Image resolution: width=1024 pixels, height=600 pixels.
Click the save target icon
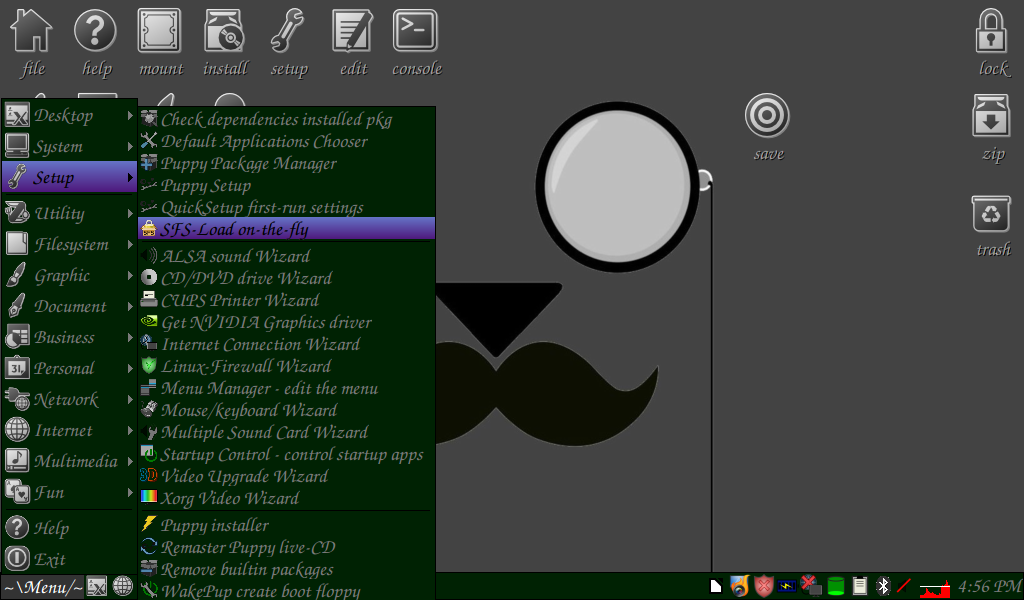click(767, 116)
